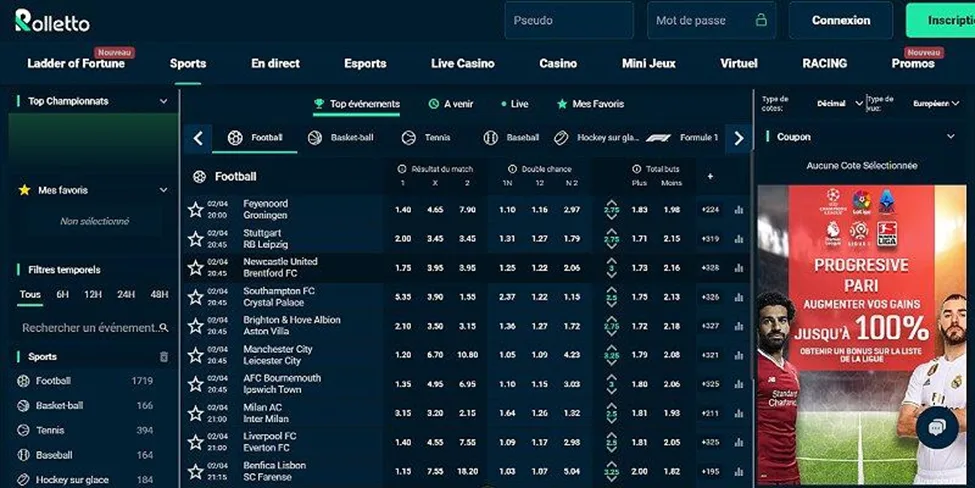Open statistics icon for Feyenoord Groningen match
This screenshot has width=975, height=488.
tap(739, 210)
